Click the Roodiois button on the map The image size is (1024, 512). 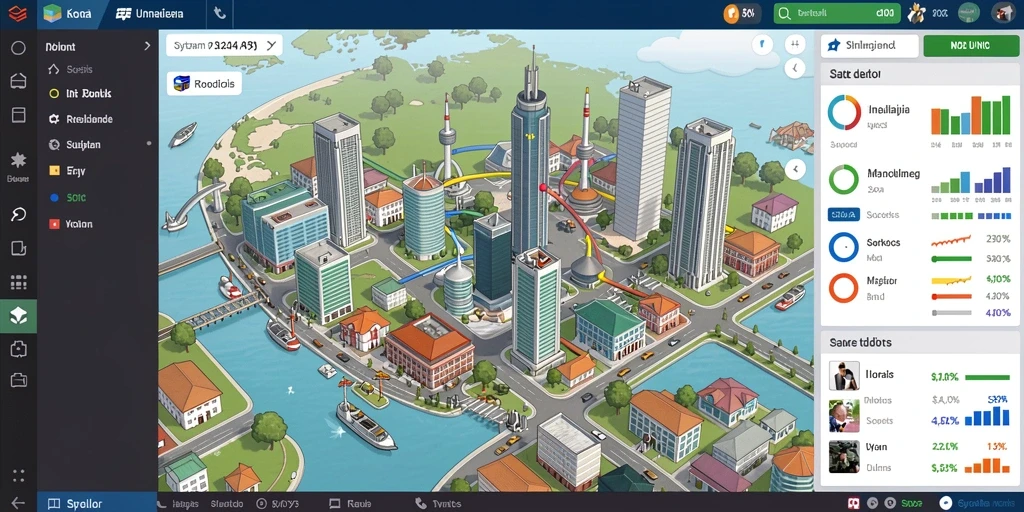click(204, 84)
